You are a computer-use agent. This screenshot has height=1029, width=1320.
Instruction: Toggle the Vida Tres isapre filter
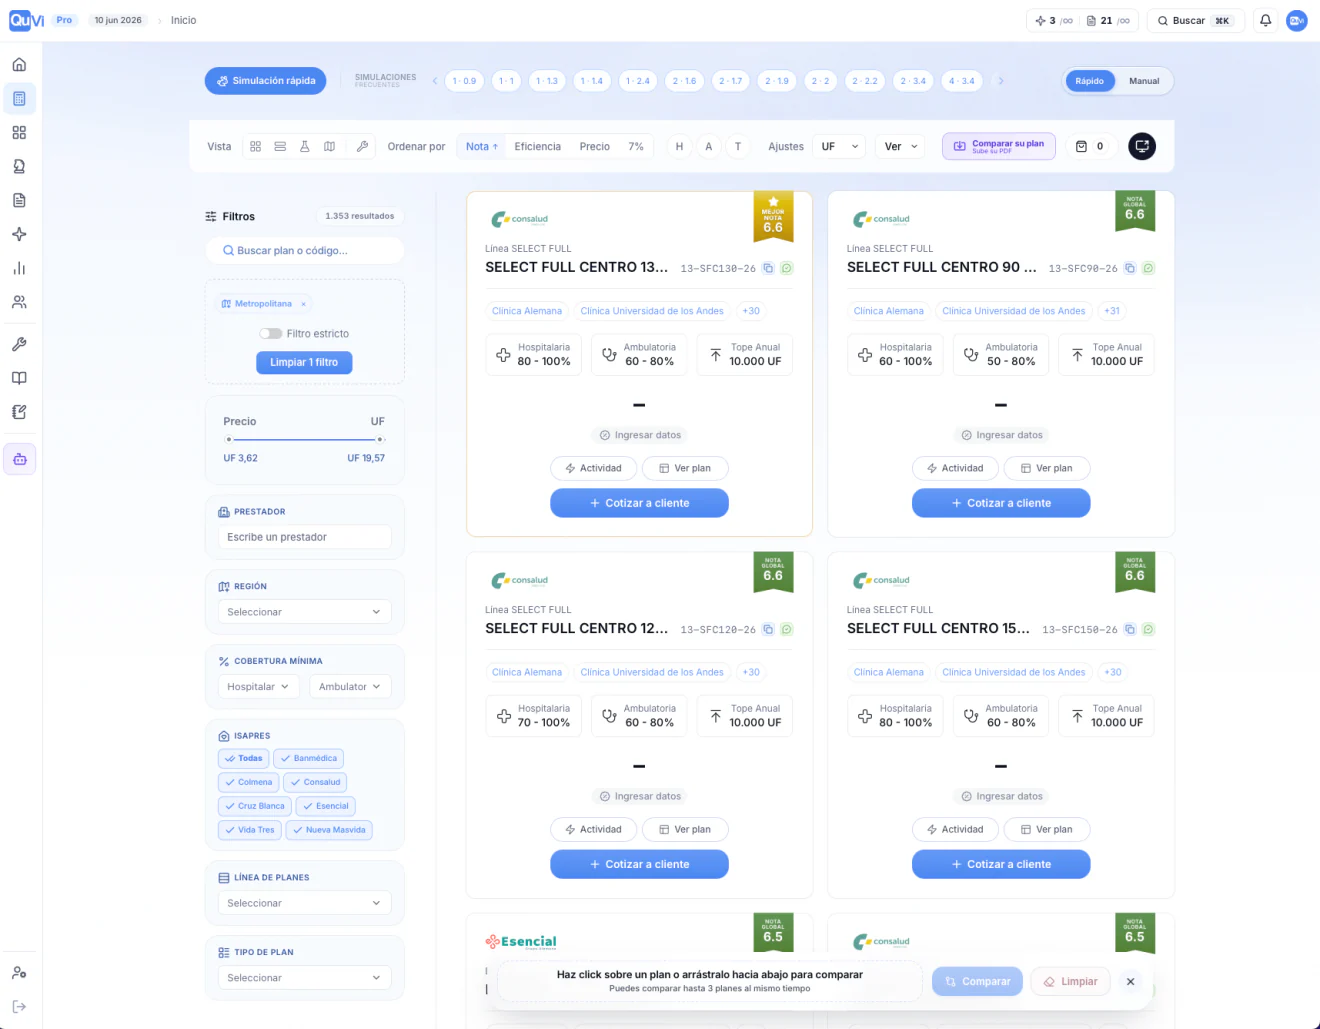coord(250,830)
